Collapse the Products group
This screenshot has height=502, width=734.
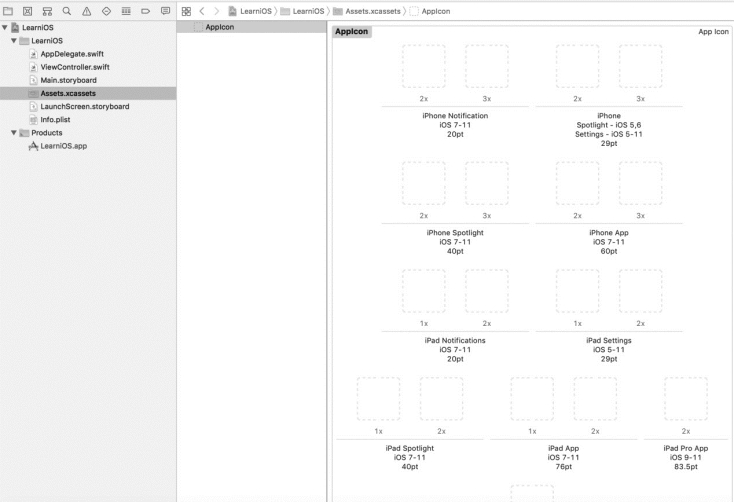click(x=14, y=133)
